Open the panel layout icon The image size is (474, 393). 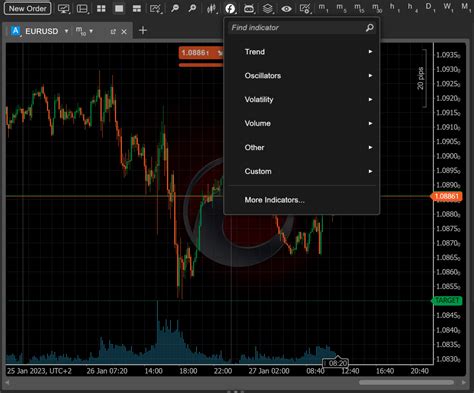82,8
